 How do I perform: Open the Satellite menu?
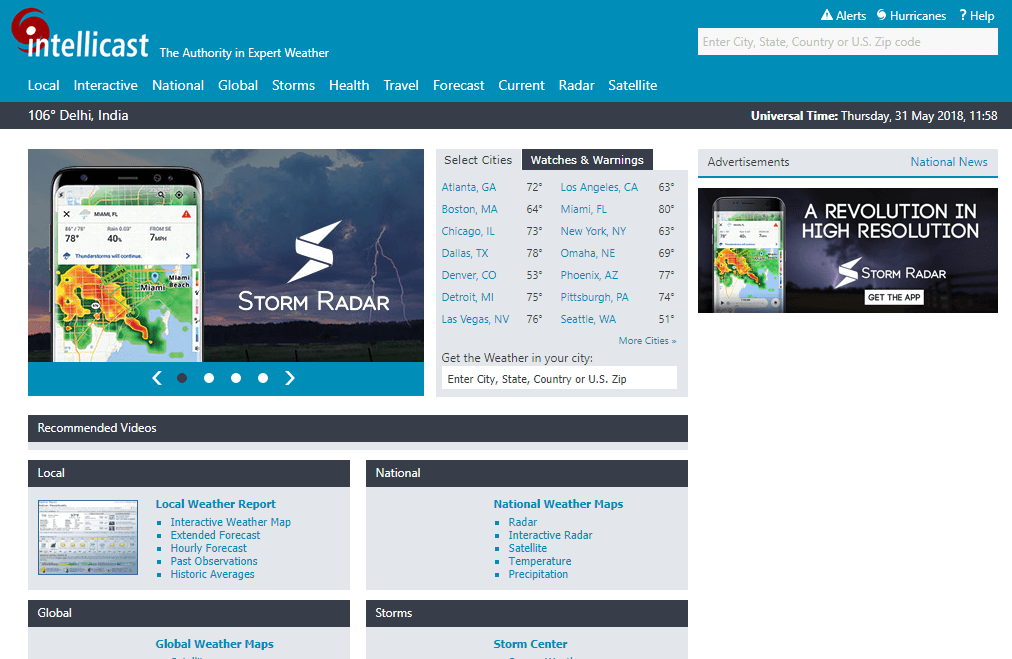(x=632, y=85)
